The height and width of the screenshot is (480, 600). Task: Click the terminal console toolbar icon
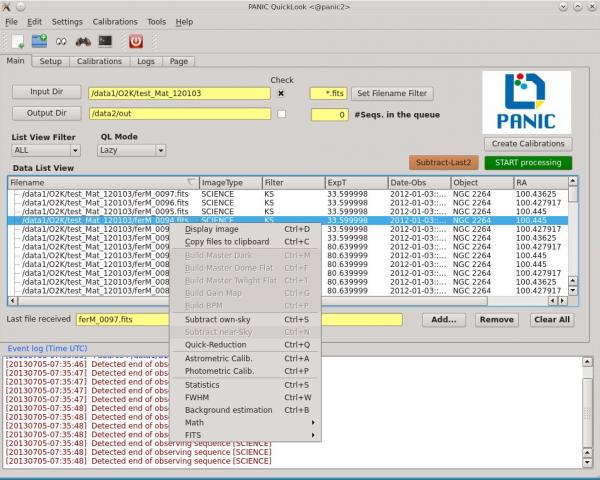click(104, 41)
